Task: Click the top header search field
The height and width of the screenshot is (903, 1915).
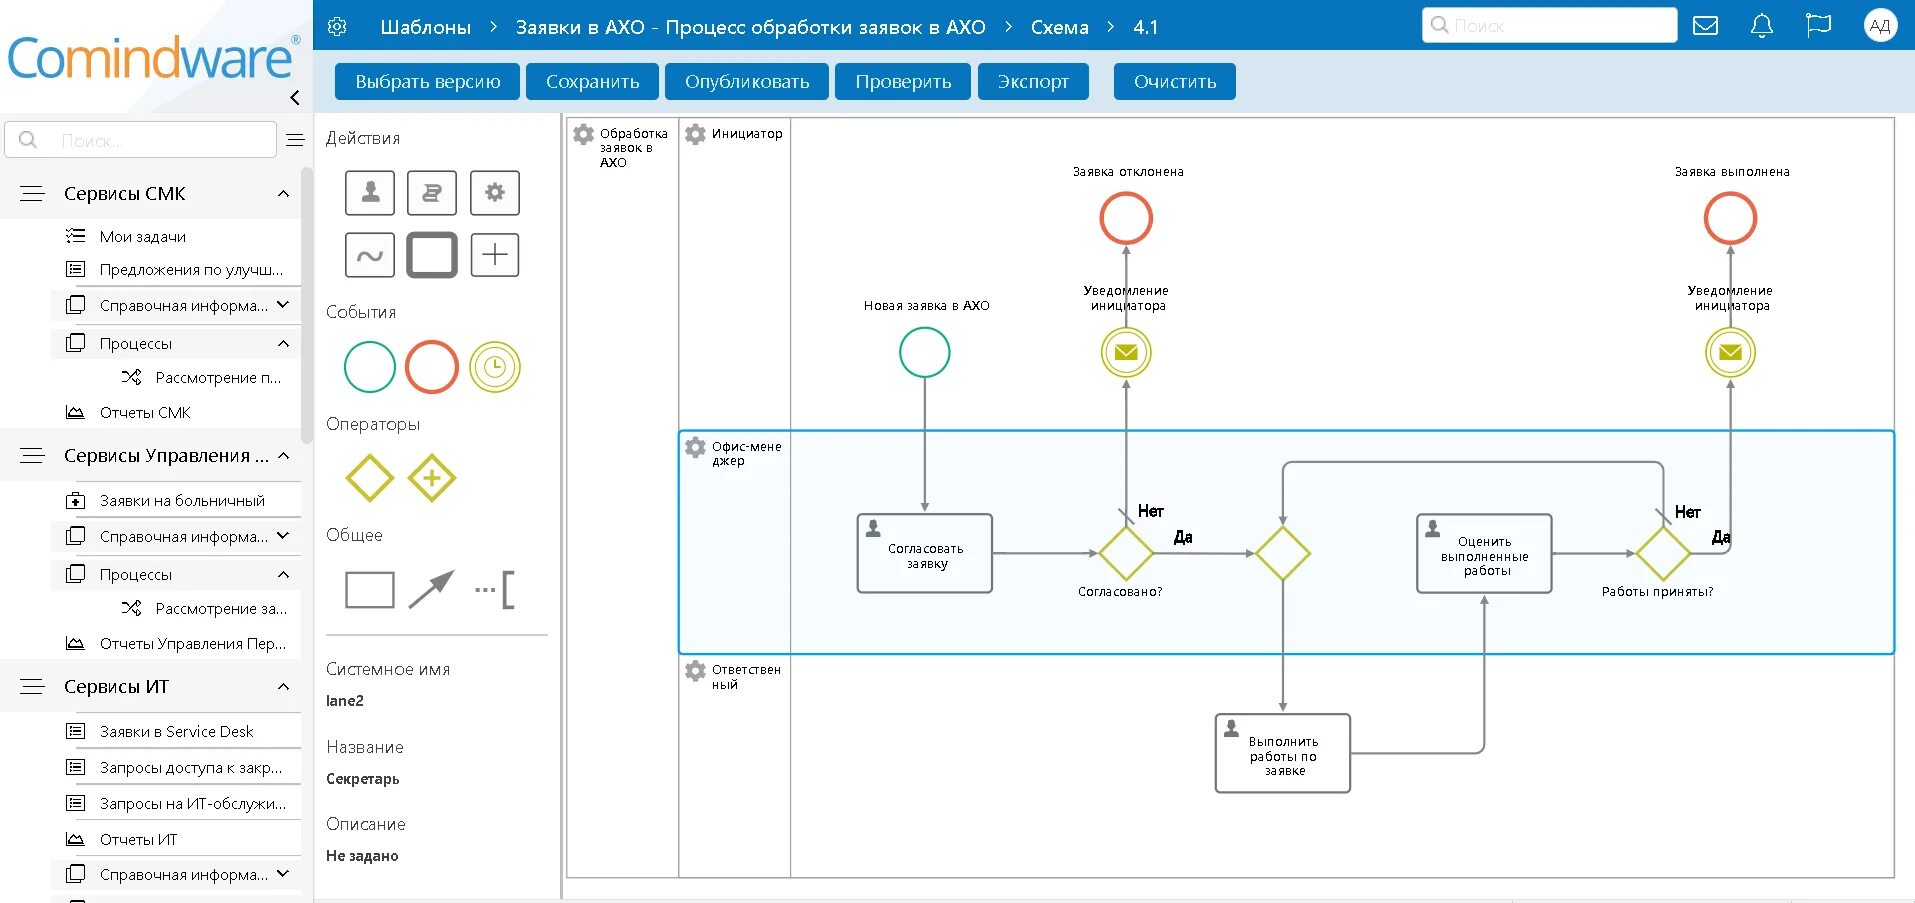Action: click(1549, 25)
